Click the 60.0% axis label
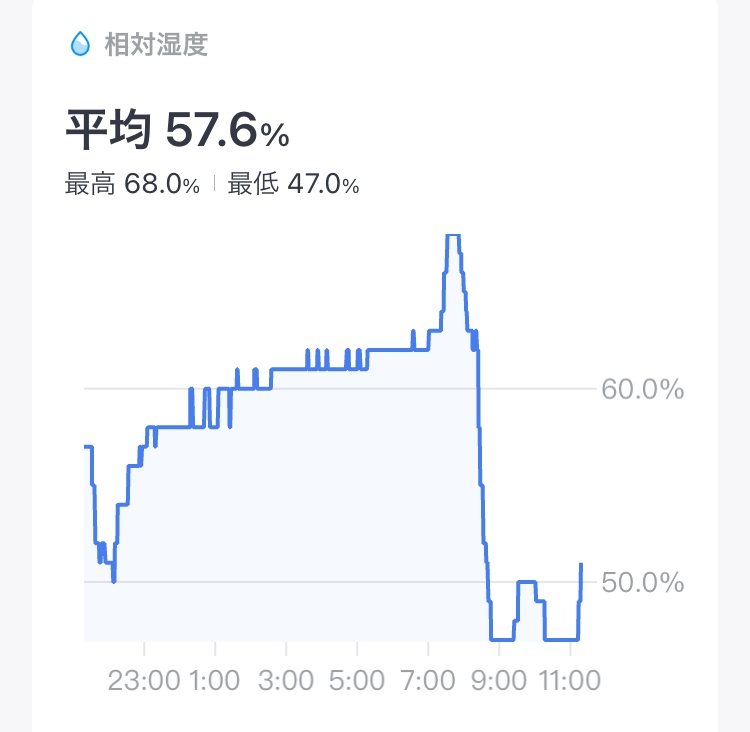This screenshot has width=750, height=732. tap(642, 389)
